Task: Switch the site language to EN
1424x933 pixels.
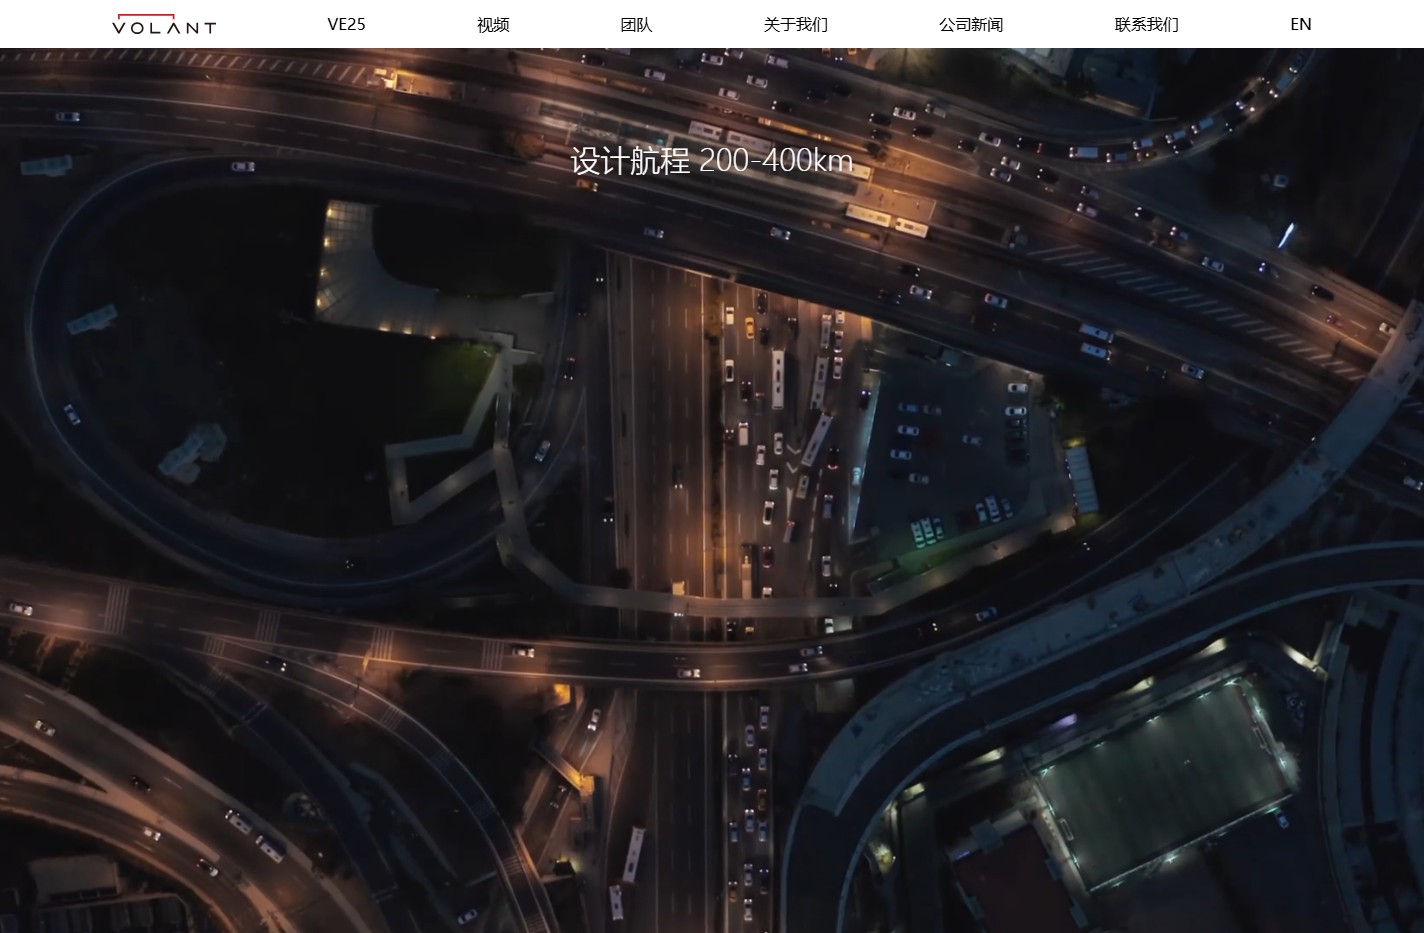Action: 1301,24
